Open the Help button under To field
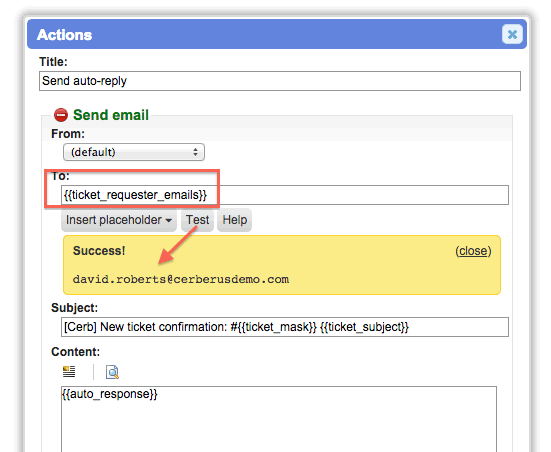The image size is (551, 452). [x=235, y=220]
